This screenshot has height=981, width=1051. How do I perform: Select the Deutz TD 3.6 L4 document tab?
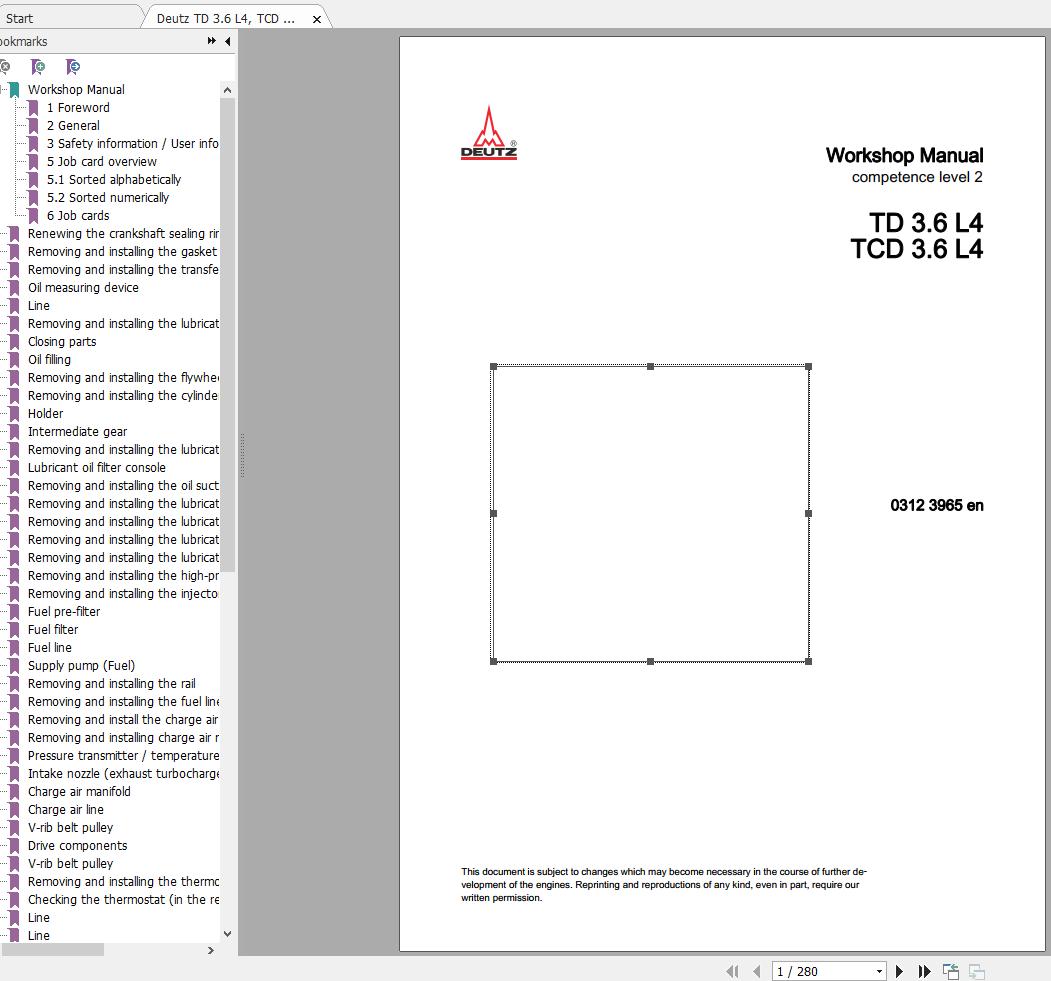tap(225, 18)
